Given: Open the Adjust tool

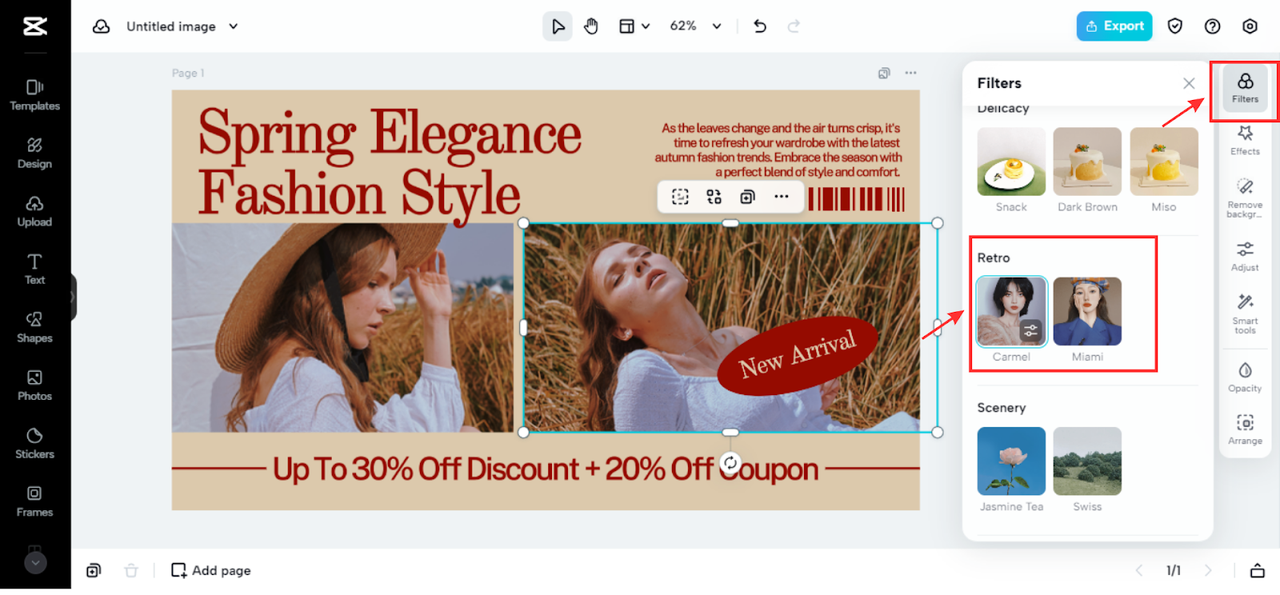Looking at the screenshot, I should [1245, 256].
